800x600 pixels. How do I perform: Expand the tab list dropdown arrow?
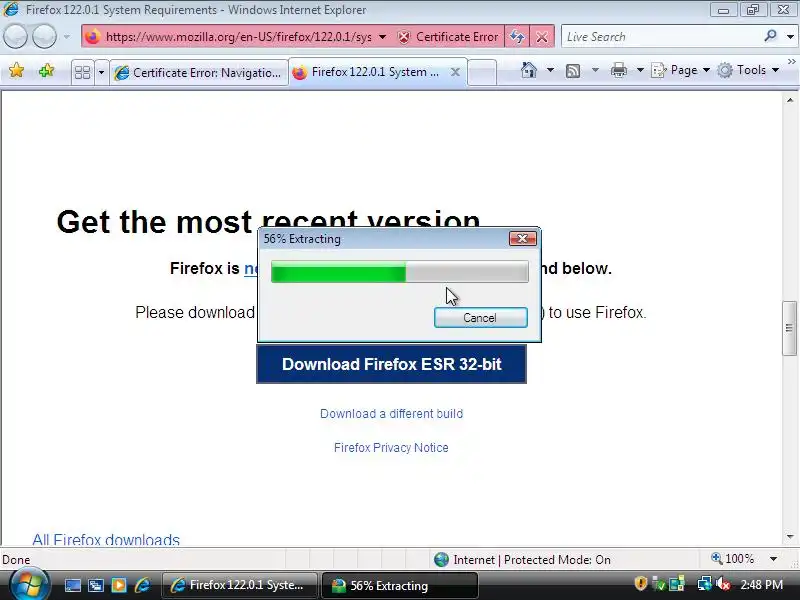click(x=101, y=72)
